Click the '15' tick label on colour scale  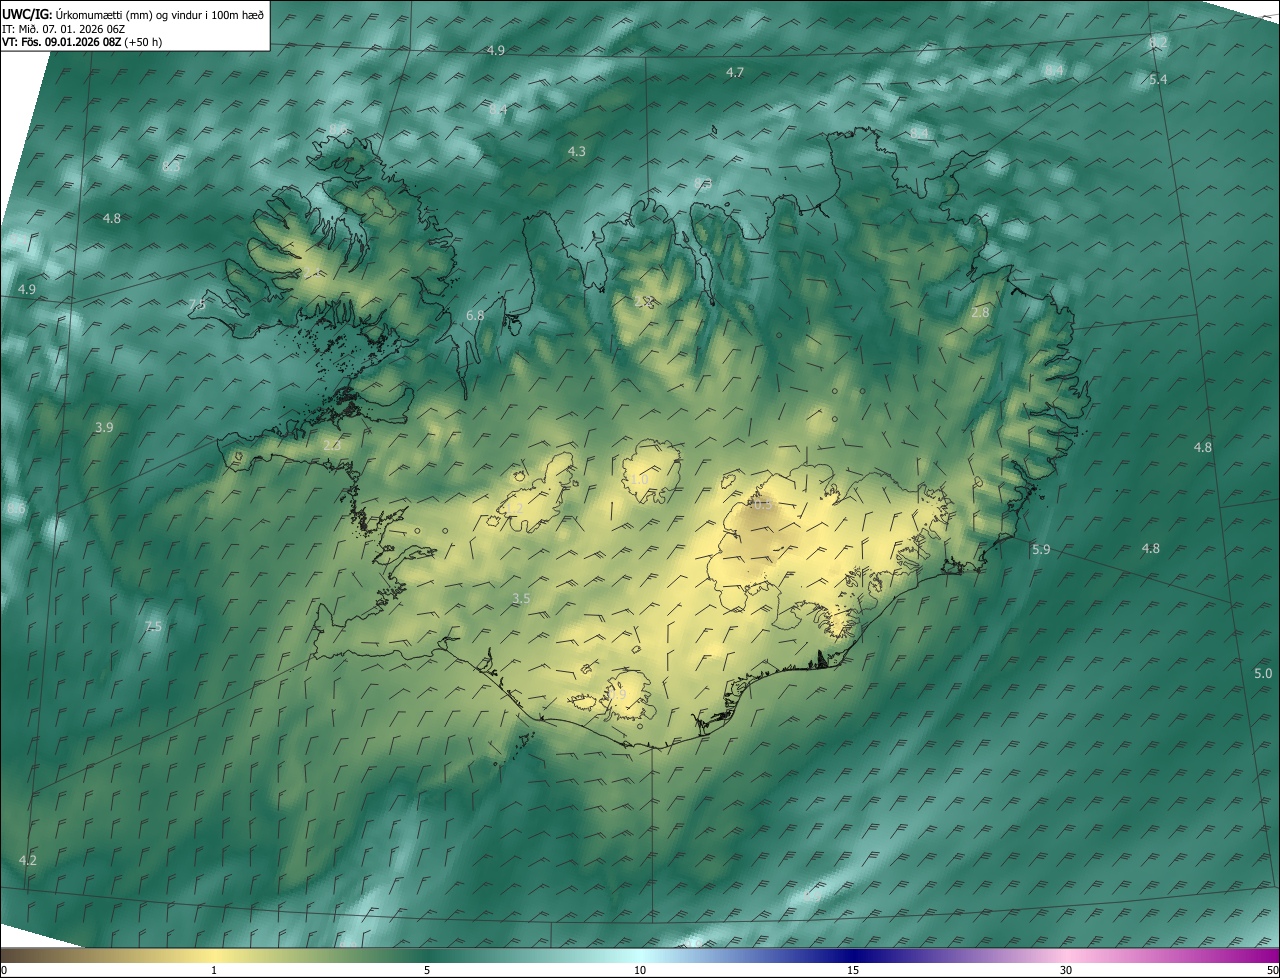(853, 971)
